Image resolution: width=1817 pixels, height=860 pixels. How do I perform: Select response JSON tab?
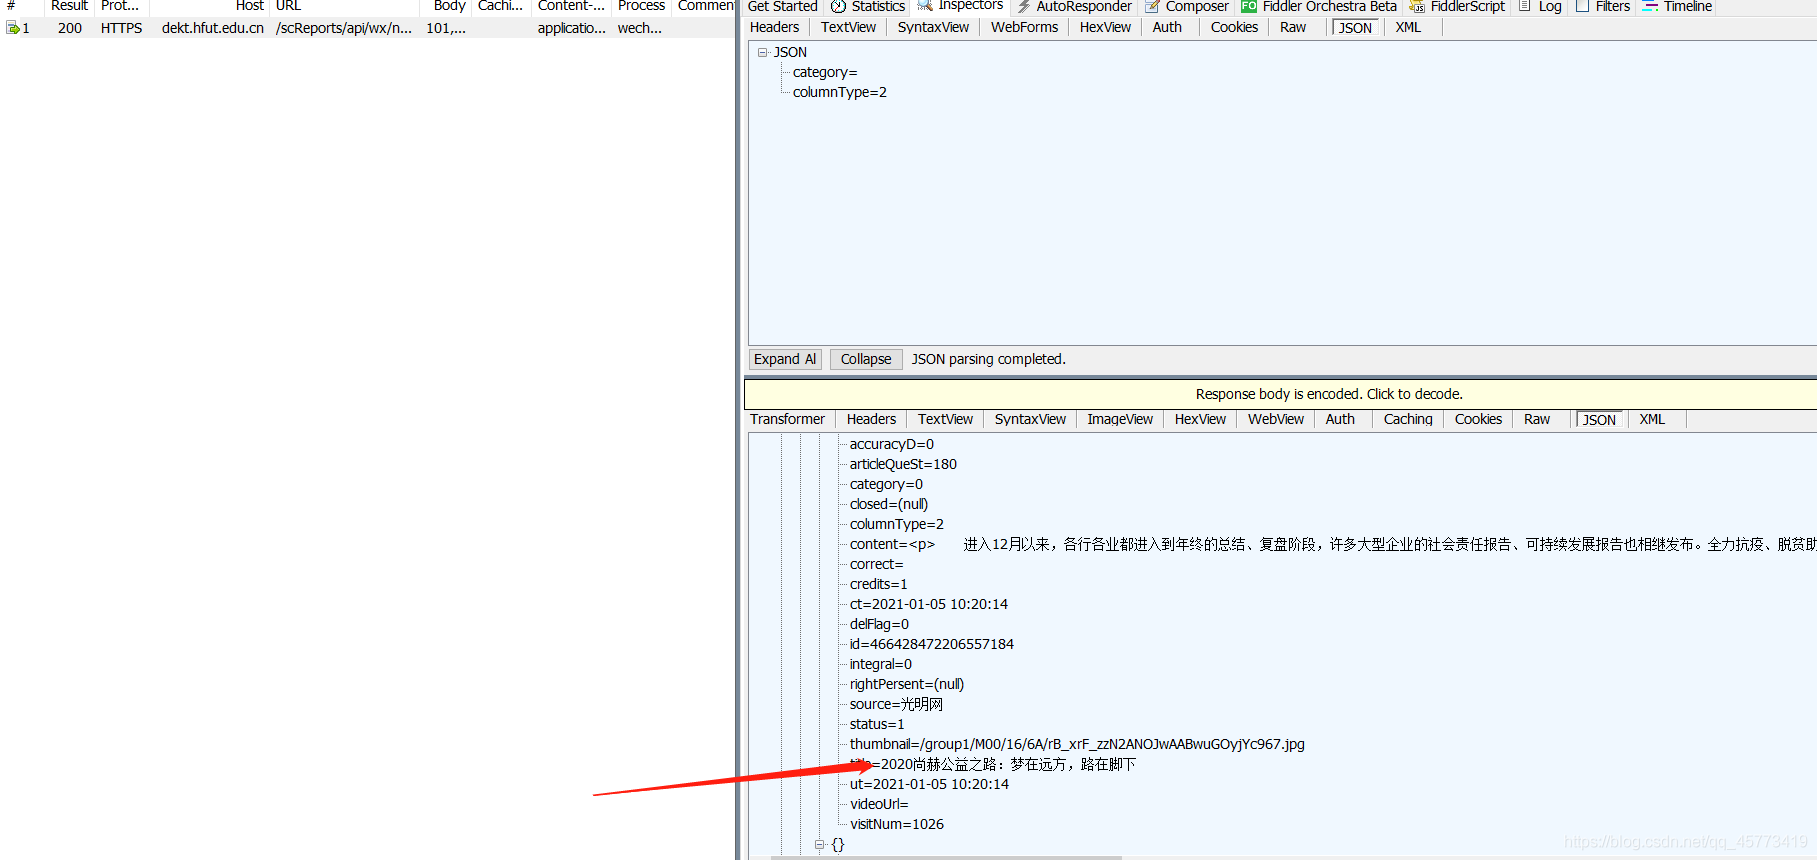pos(1599,420)
